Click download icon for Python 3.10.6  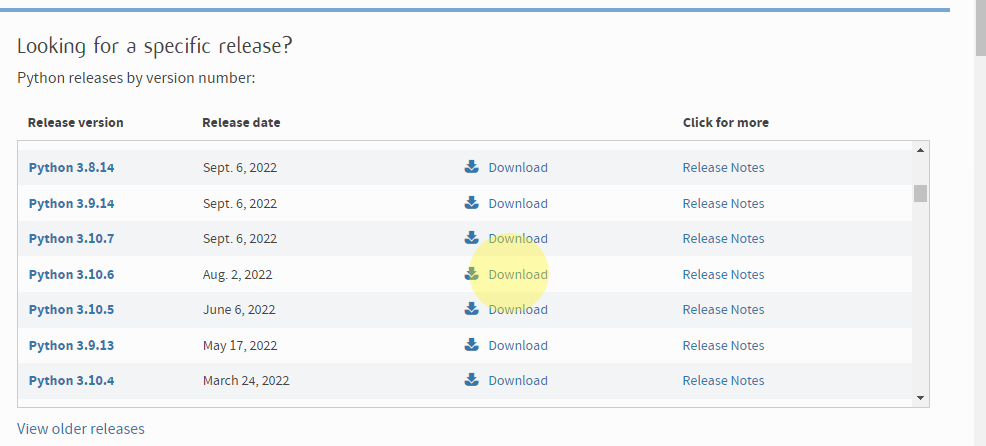point(472,274)
